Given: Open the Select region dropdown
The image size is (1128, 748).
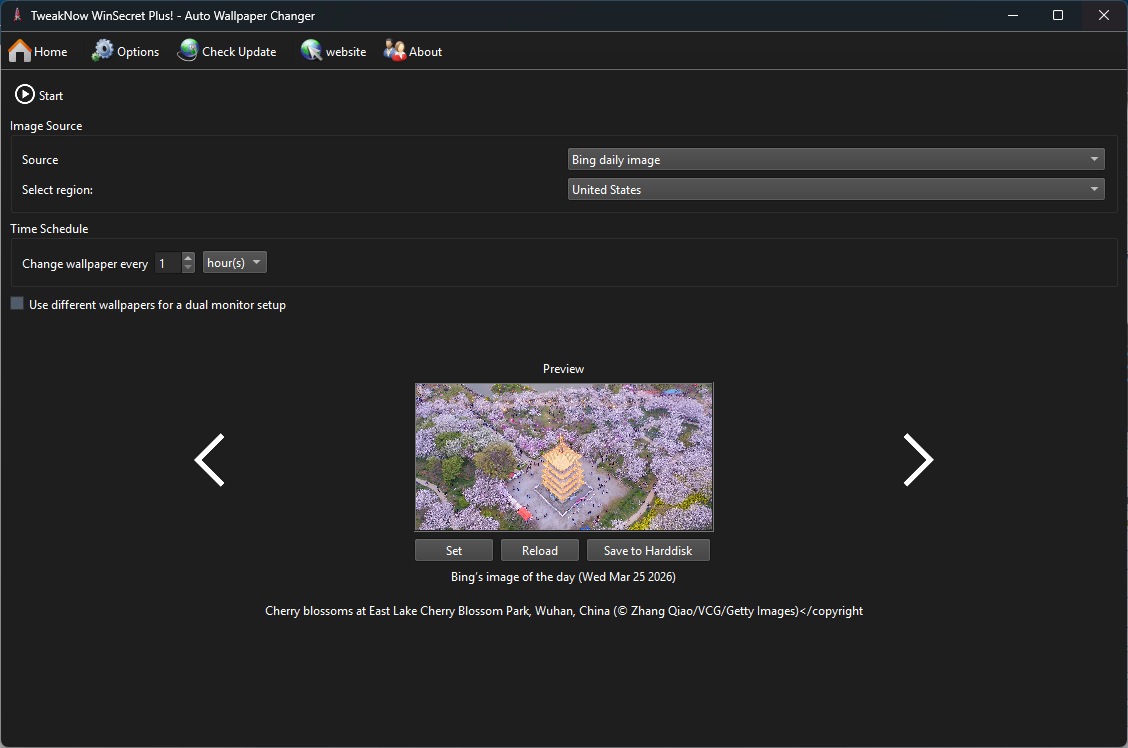Looking at the screenshot, I should point(835,190).
